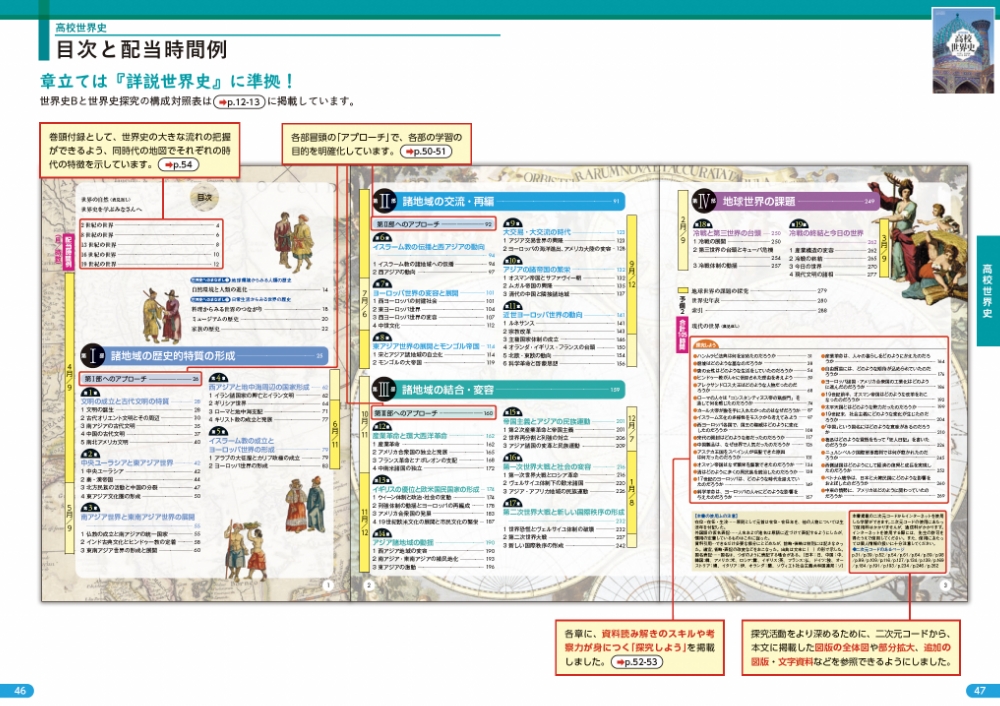Click the chapter 5 badge above イスラーム教の成立
The image size is (1000, 706).
pyautogui.click(x=218, y=432)
